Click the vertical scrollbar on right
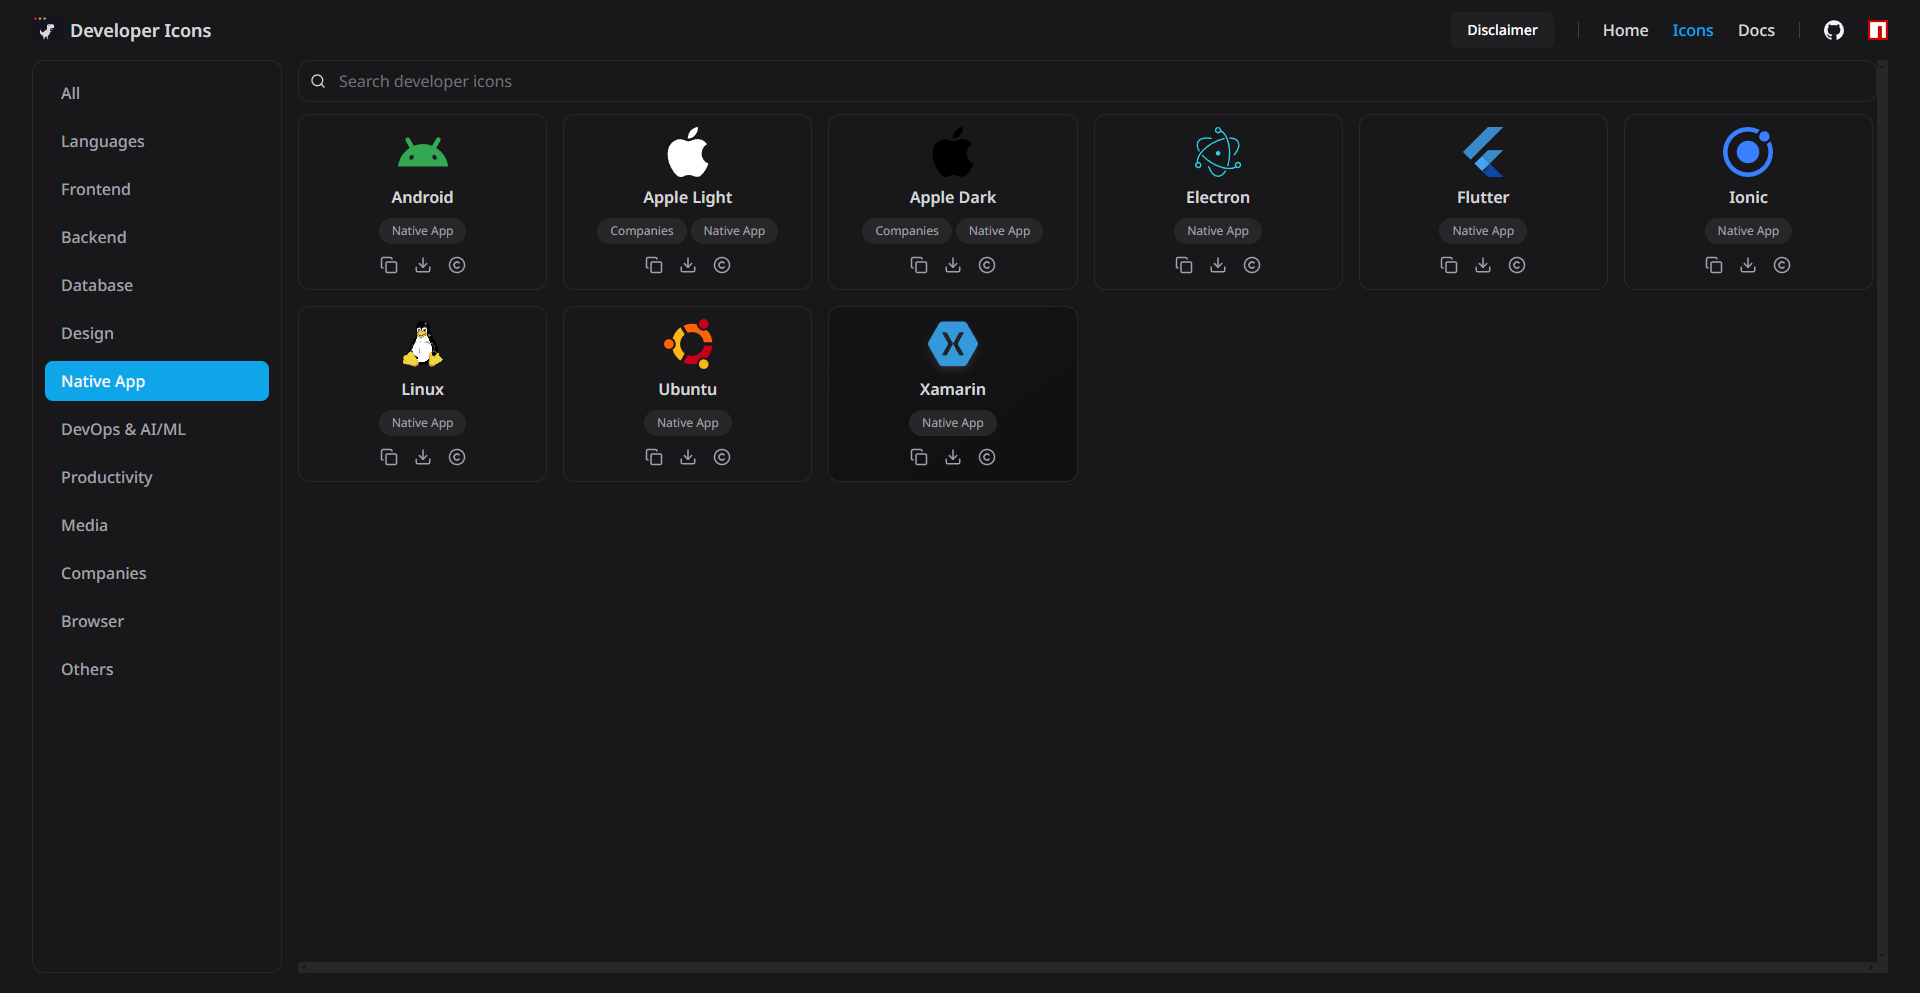The width and height of the screenshot is (1920, 993). coord(1882,510)
